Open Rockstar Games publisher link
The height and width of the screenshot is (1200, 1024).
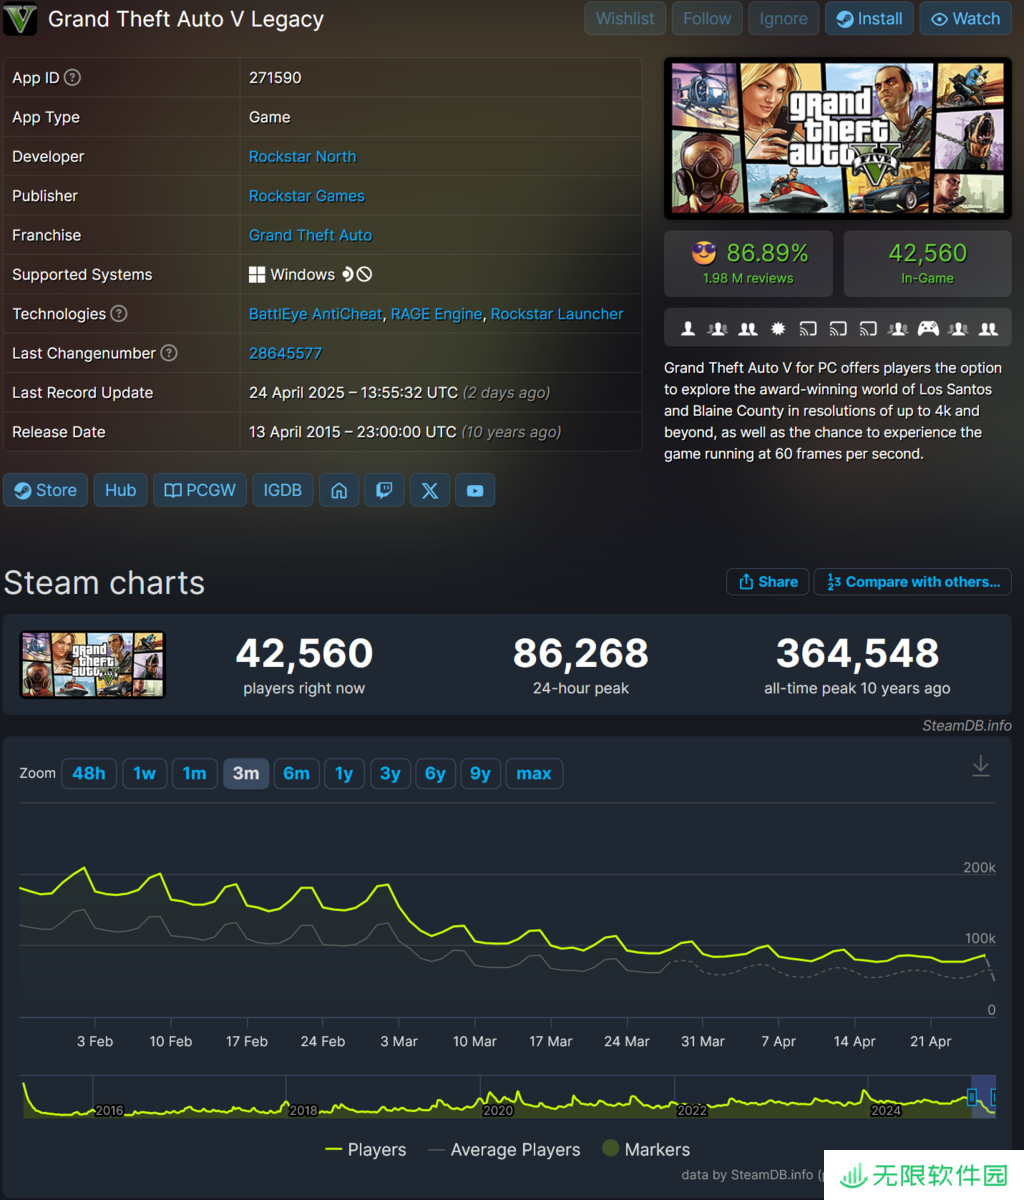(307, 195)
